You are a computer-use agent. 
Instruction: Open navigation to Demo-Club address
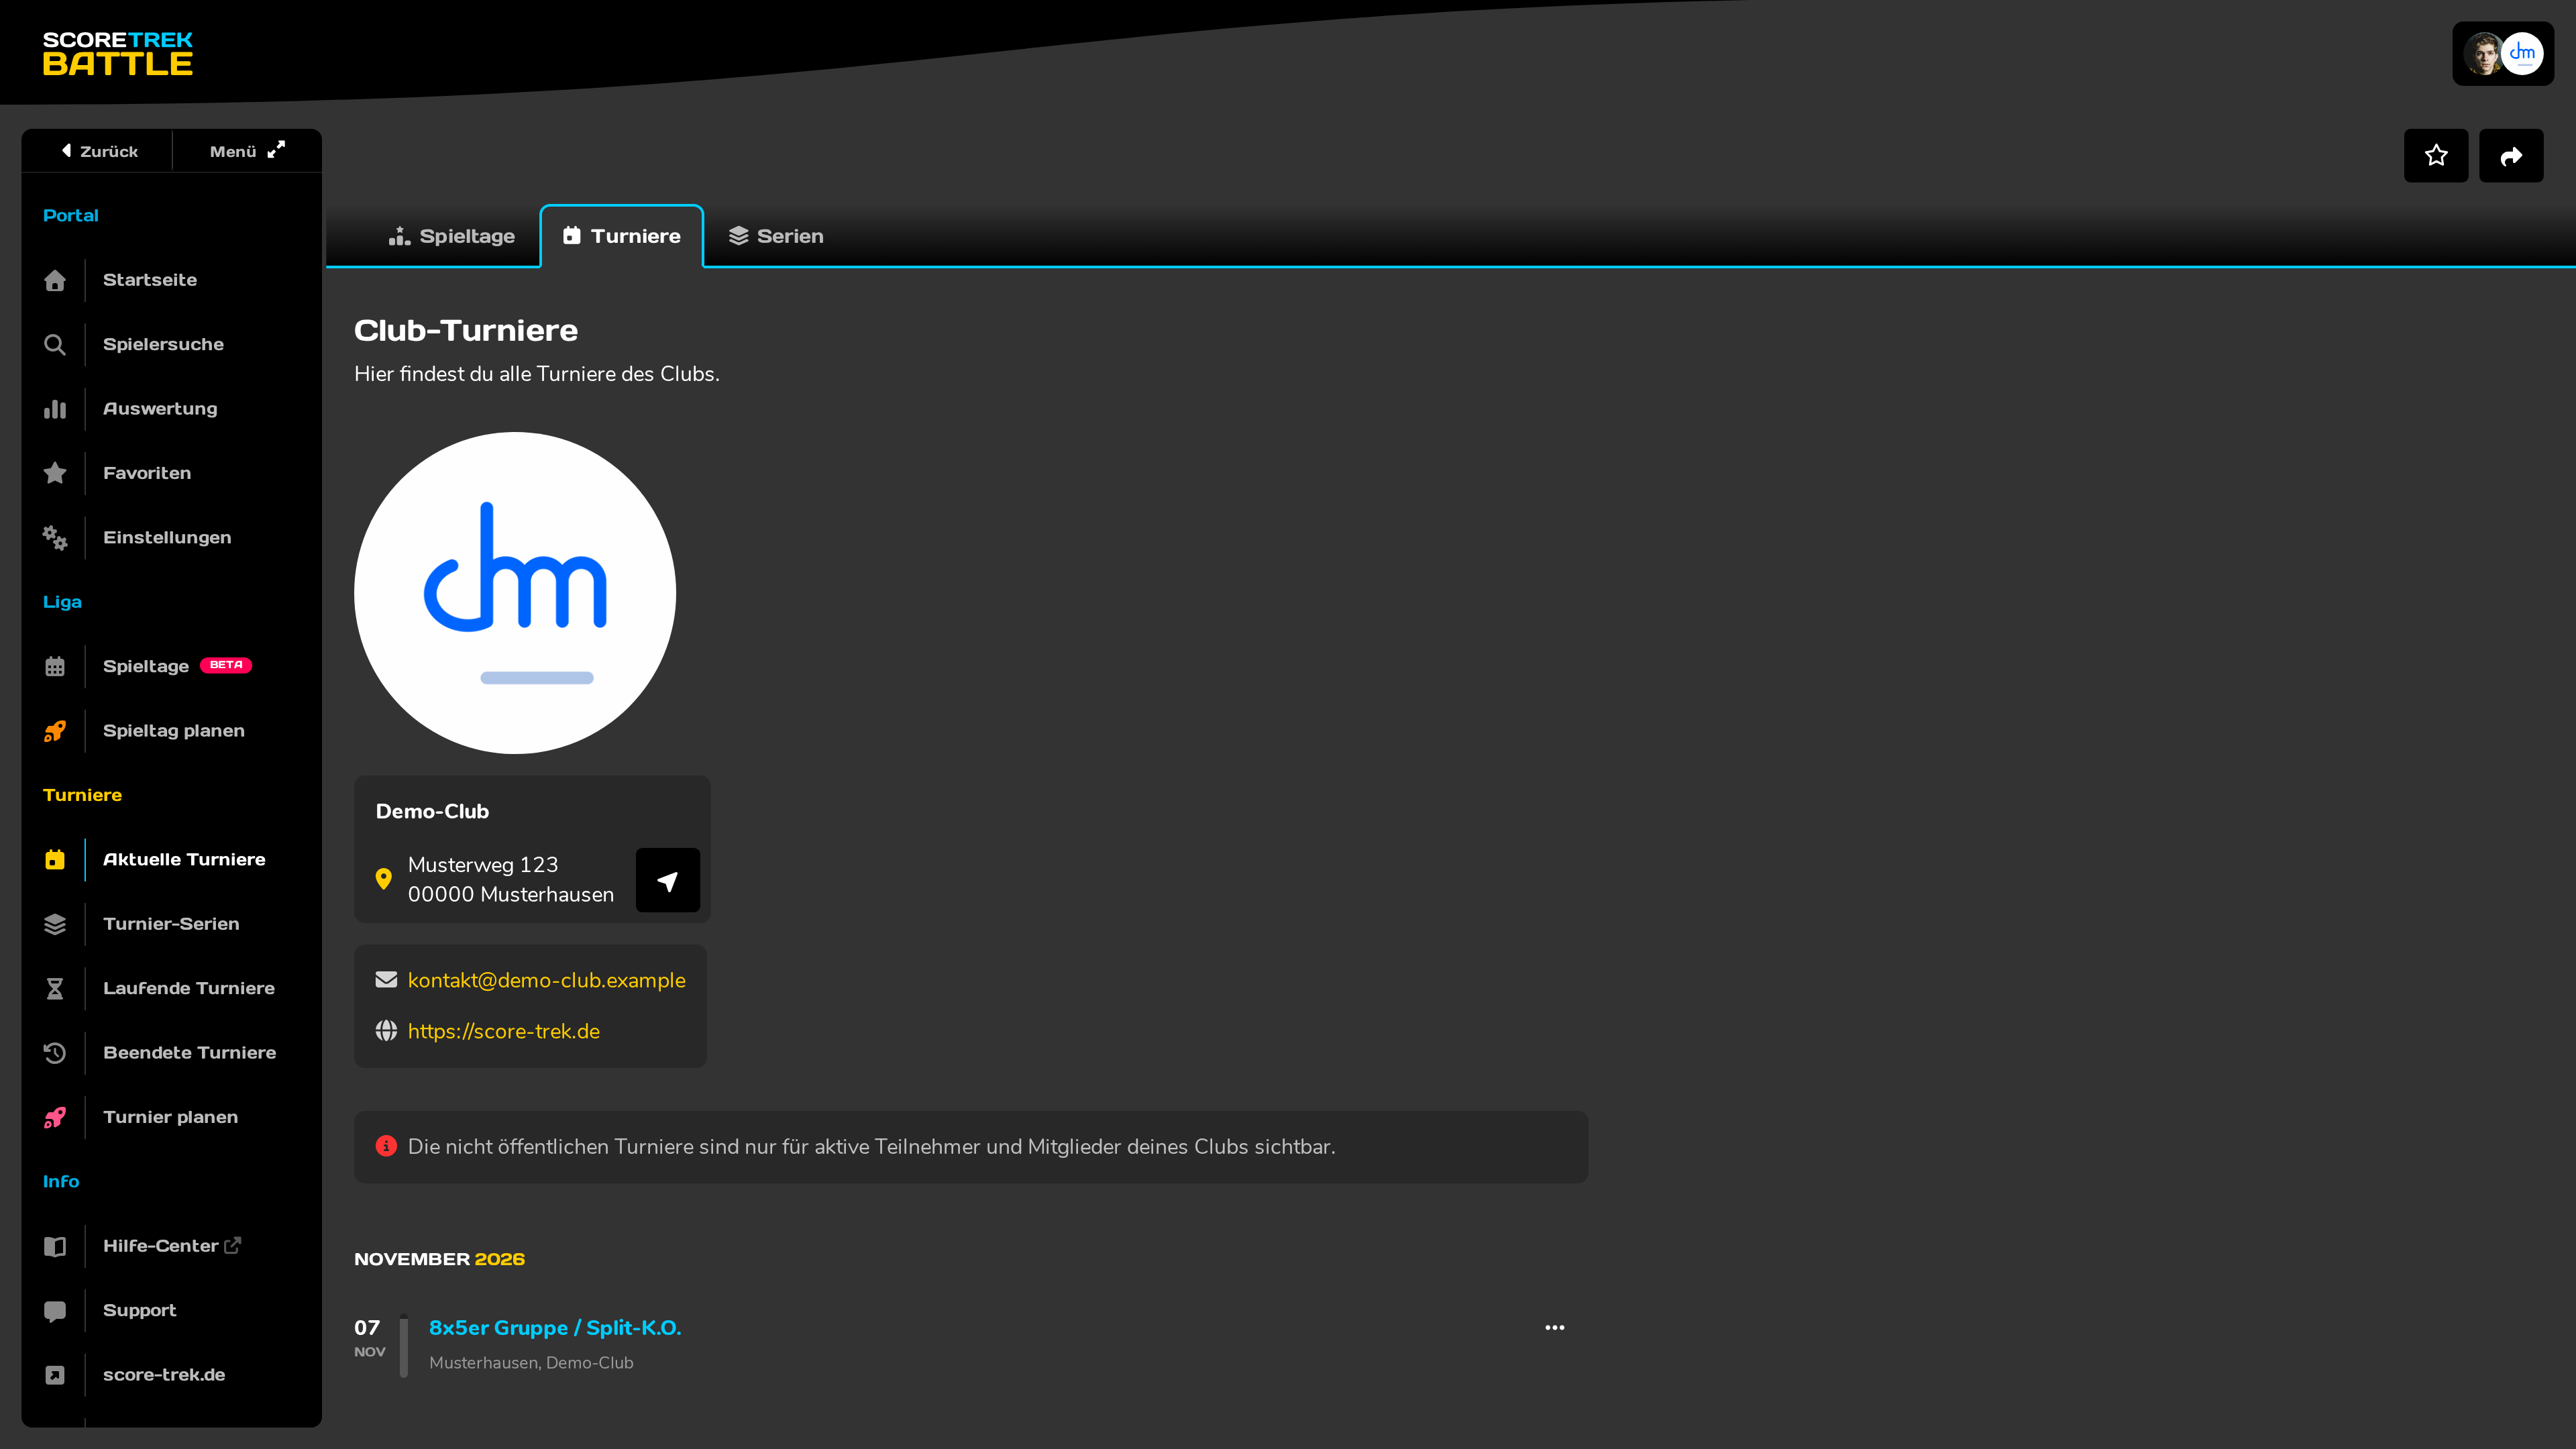click(667, 880)
